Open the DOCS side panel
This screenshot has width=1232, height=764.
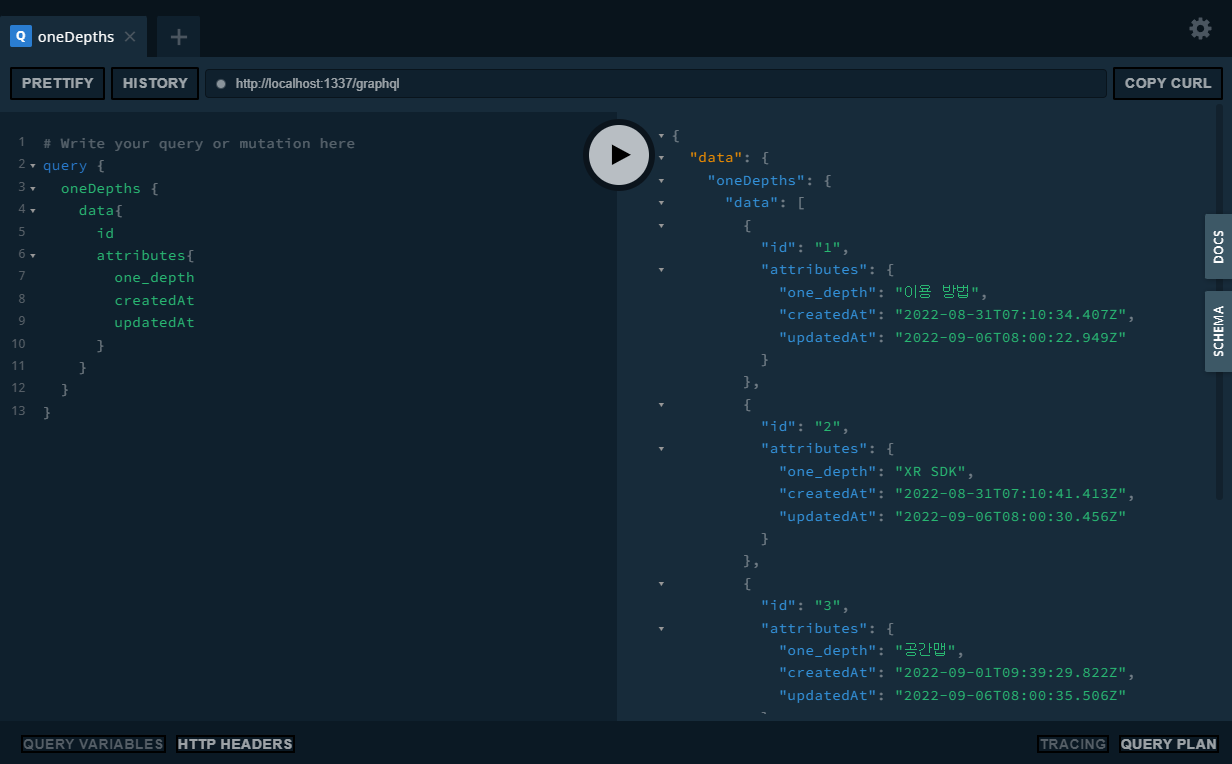point(1218,246)
